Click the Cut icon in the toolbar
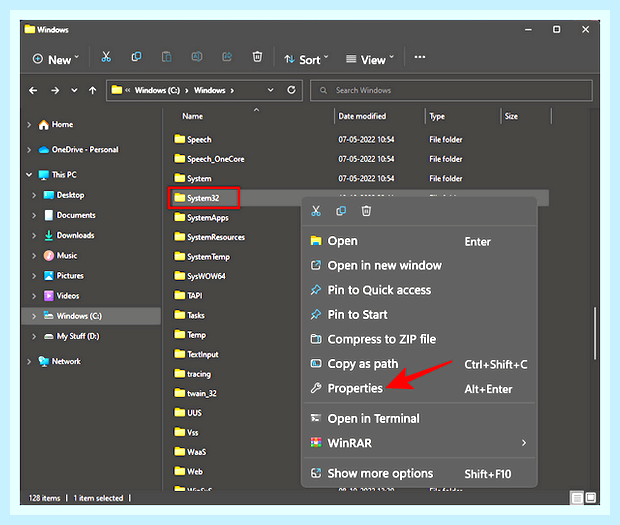 point(106,57)
